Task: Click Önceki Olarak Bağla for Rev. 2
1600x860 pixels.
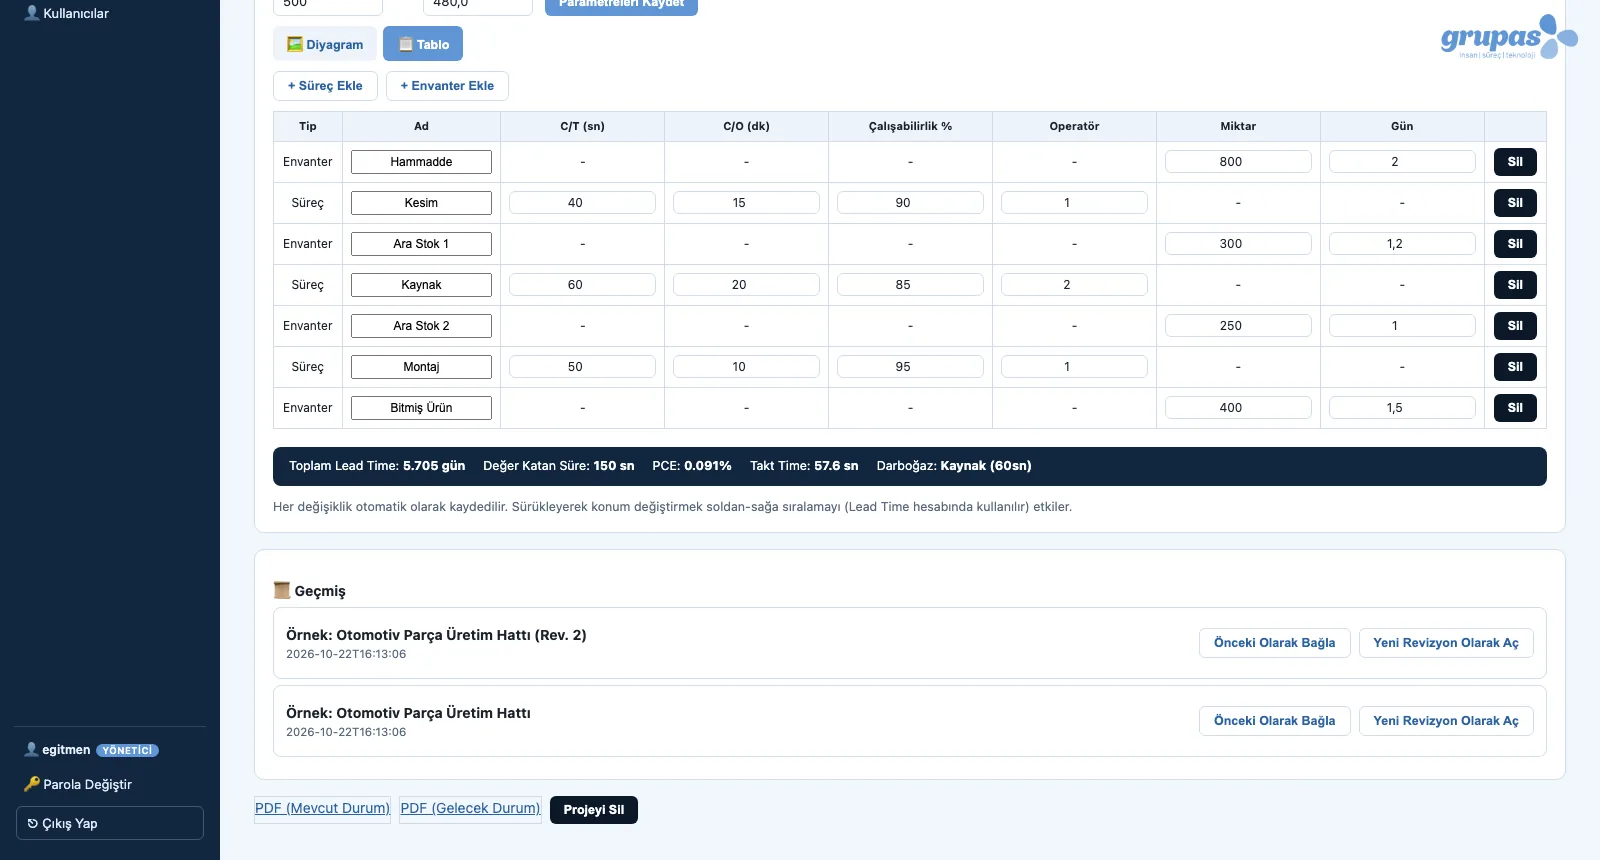Action: [1274, 643]
